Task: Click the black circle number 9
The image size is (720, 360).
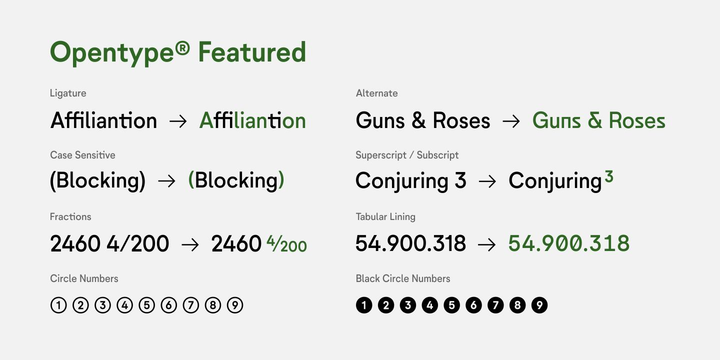Action: click(540, 305)
